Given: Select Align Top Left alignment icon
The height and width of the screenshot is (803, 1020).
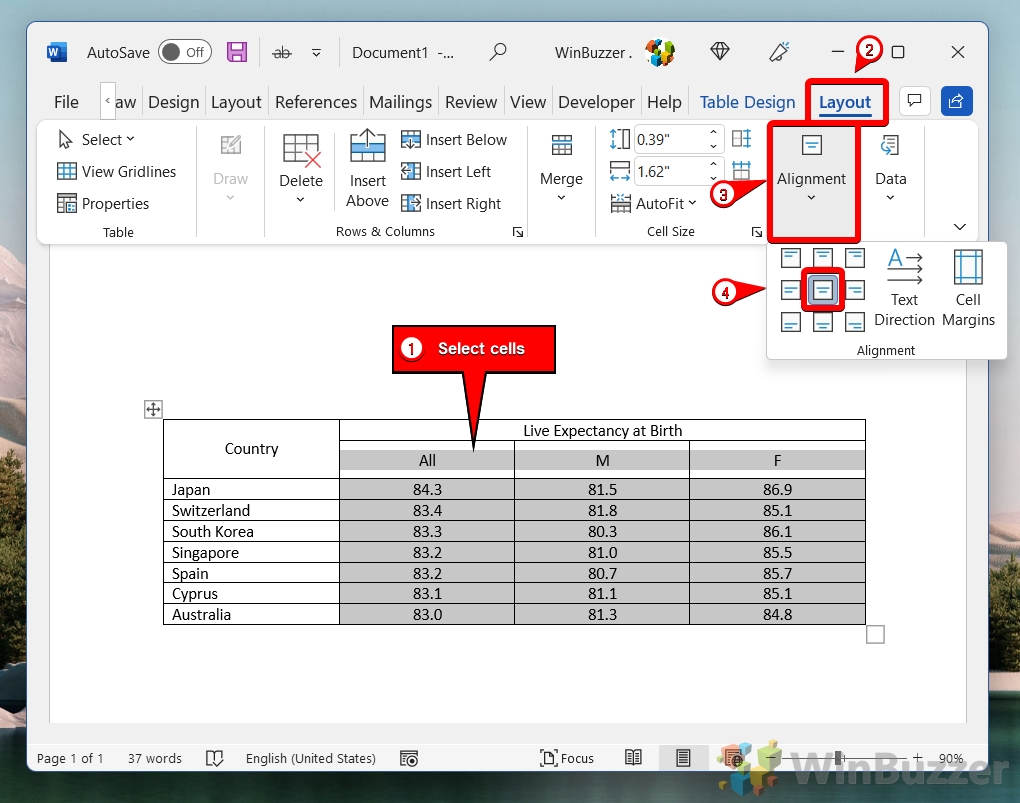Looking at the screenshot, I should (791, 259).
